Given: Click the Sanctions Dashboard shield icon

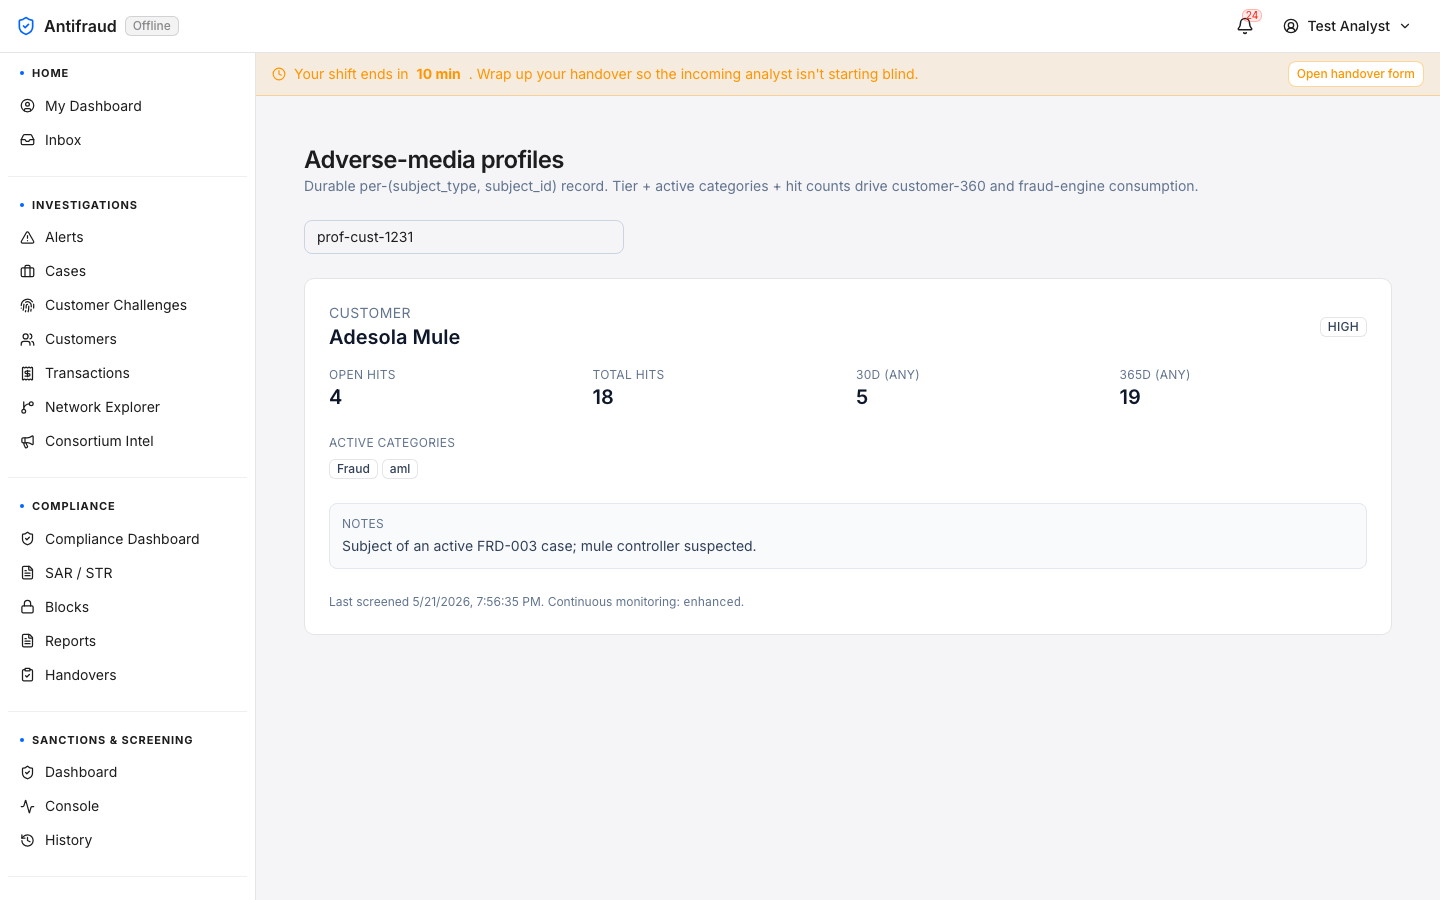Looking at the screenshot, I should (28, 772).
